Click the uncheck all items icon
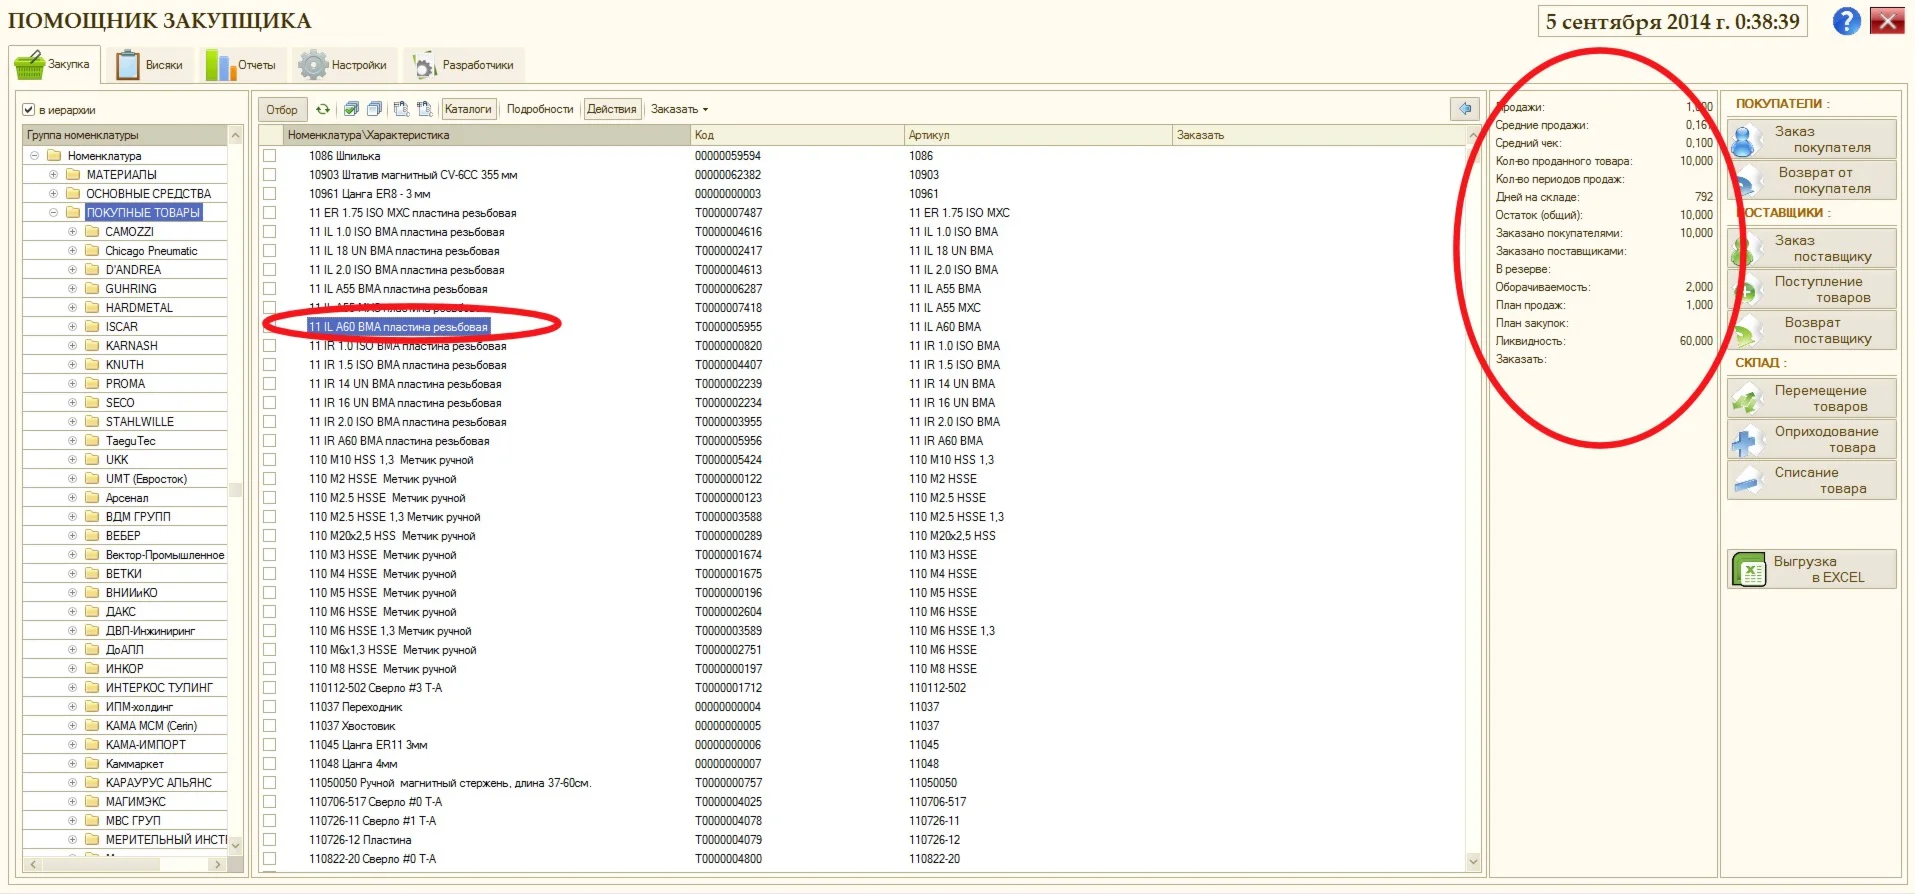The width and height of the screenshot is (1915, 894). pos(374,109)
